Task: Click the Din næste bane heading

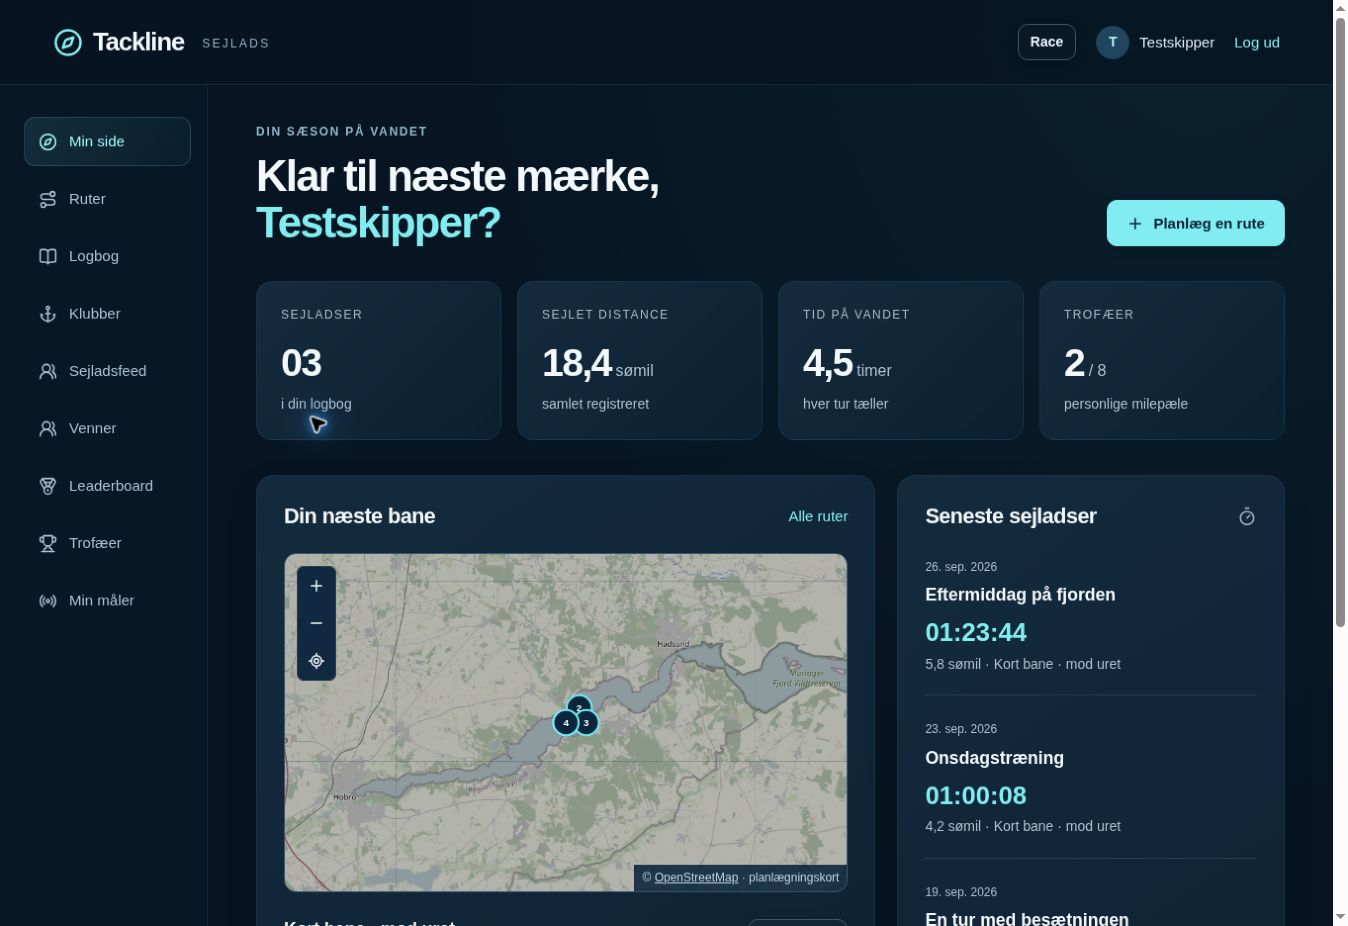Action: [x=359, y=516]
